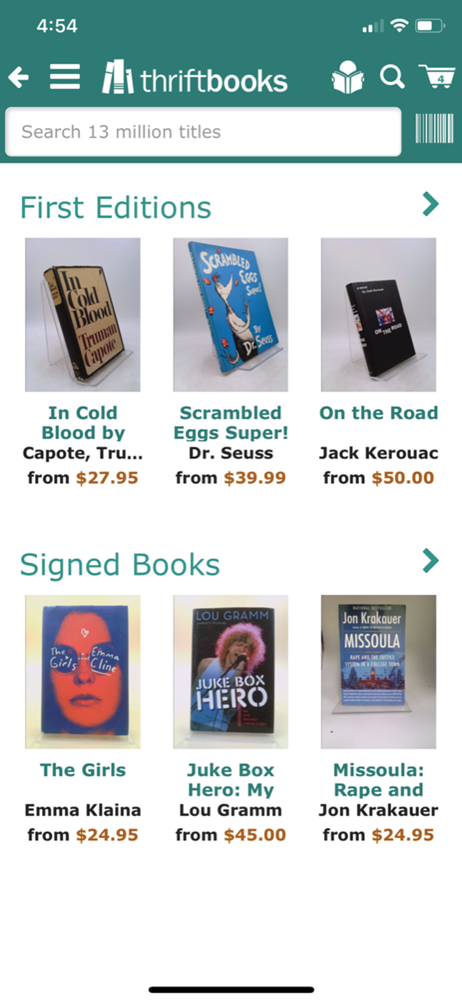Open the hamburger menu
This screenshot has height=1000, width=462.
point(65,77)
